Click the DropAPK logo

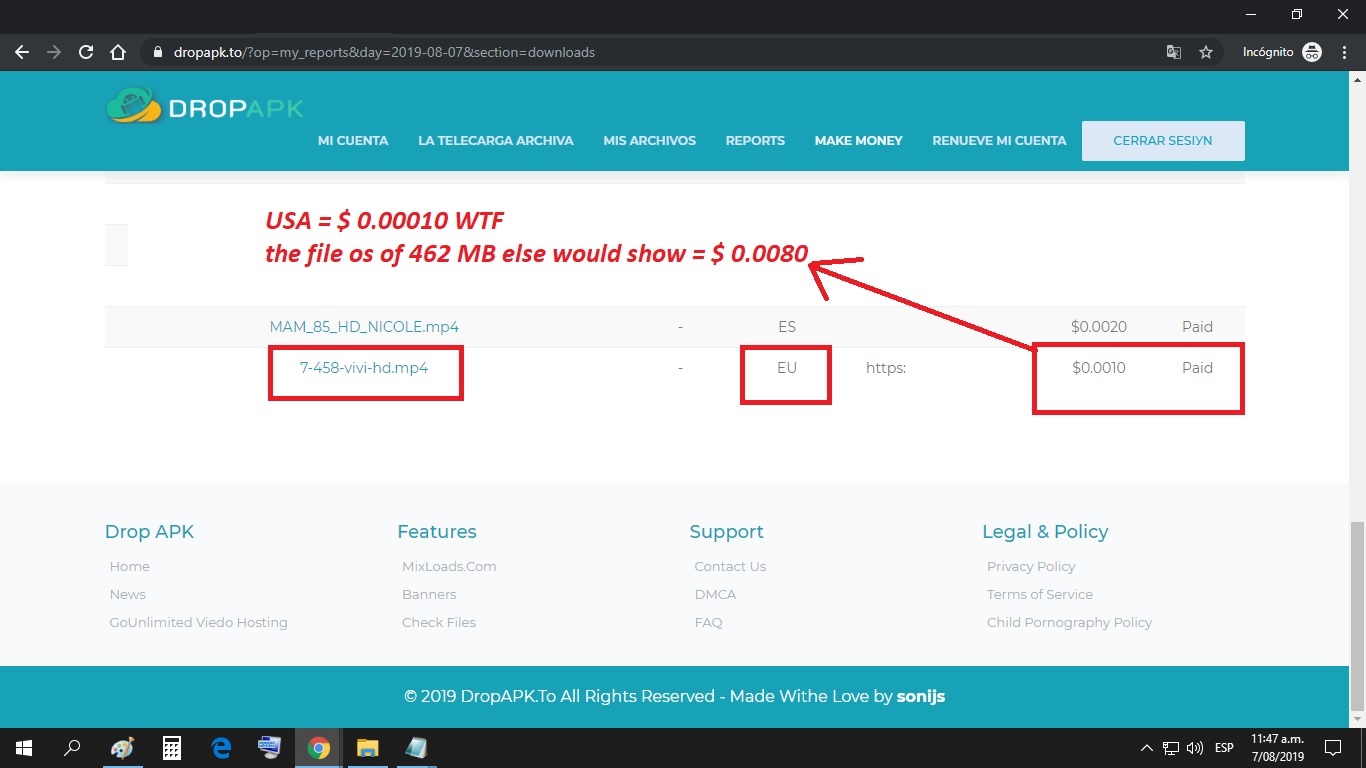[205, 107]
